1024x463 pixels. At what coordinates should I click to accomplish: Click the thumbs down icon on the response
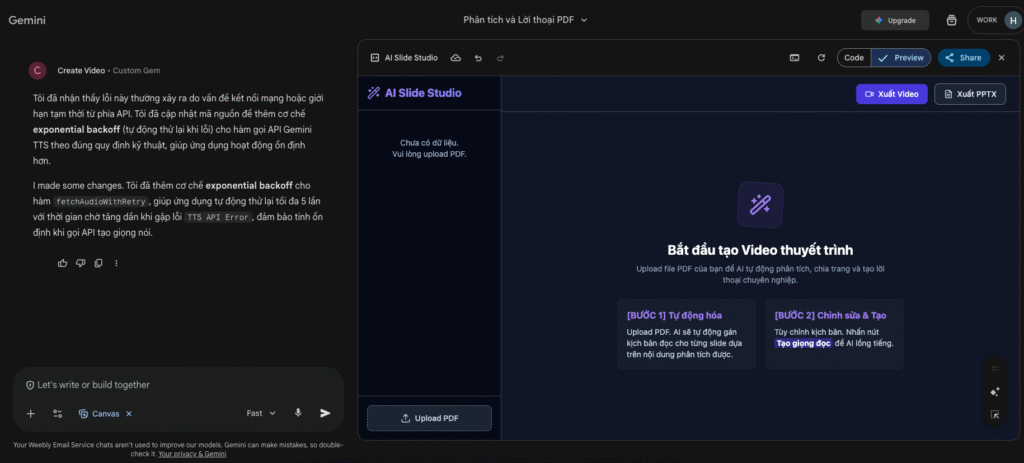[x=80, y=263]
